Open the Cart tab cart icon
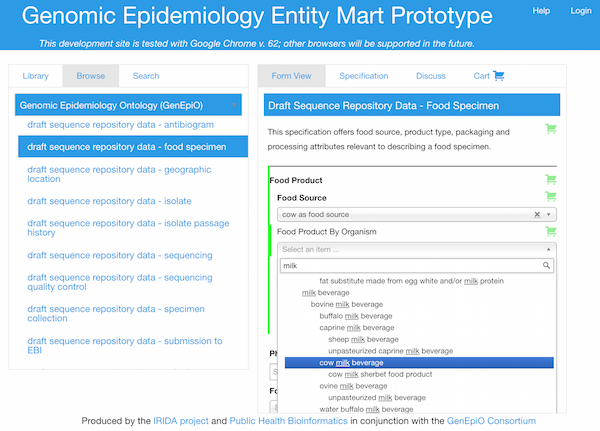 pyautogui.click(x=499, y=76)
